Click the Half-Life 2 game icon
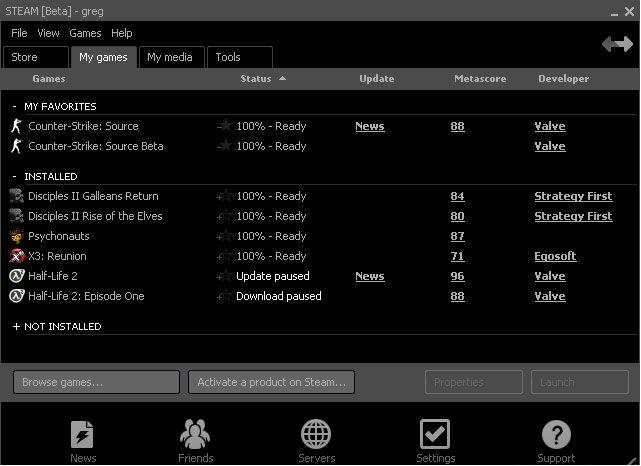Viewport: 641px width, 466px height. [16, 276]
